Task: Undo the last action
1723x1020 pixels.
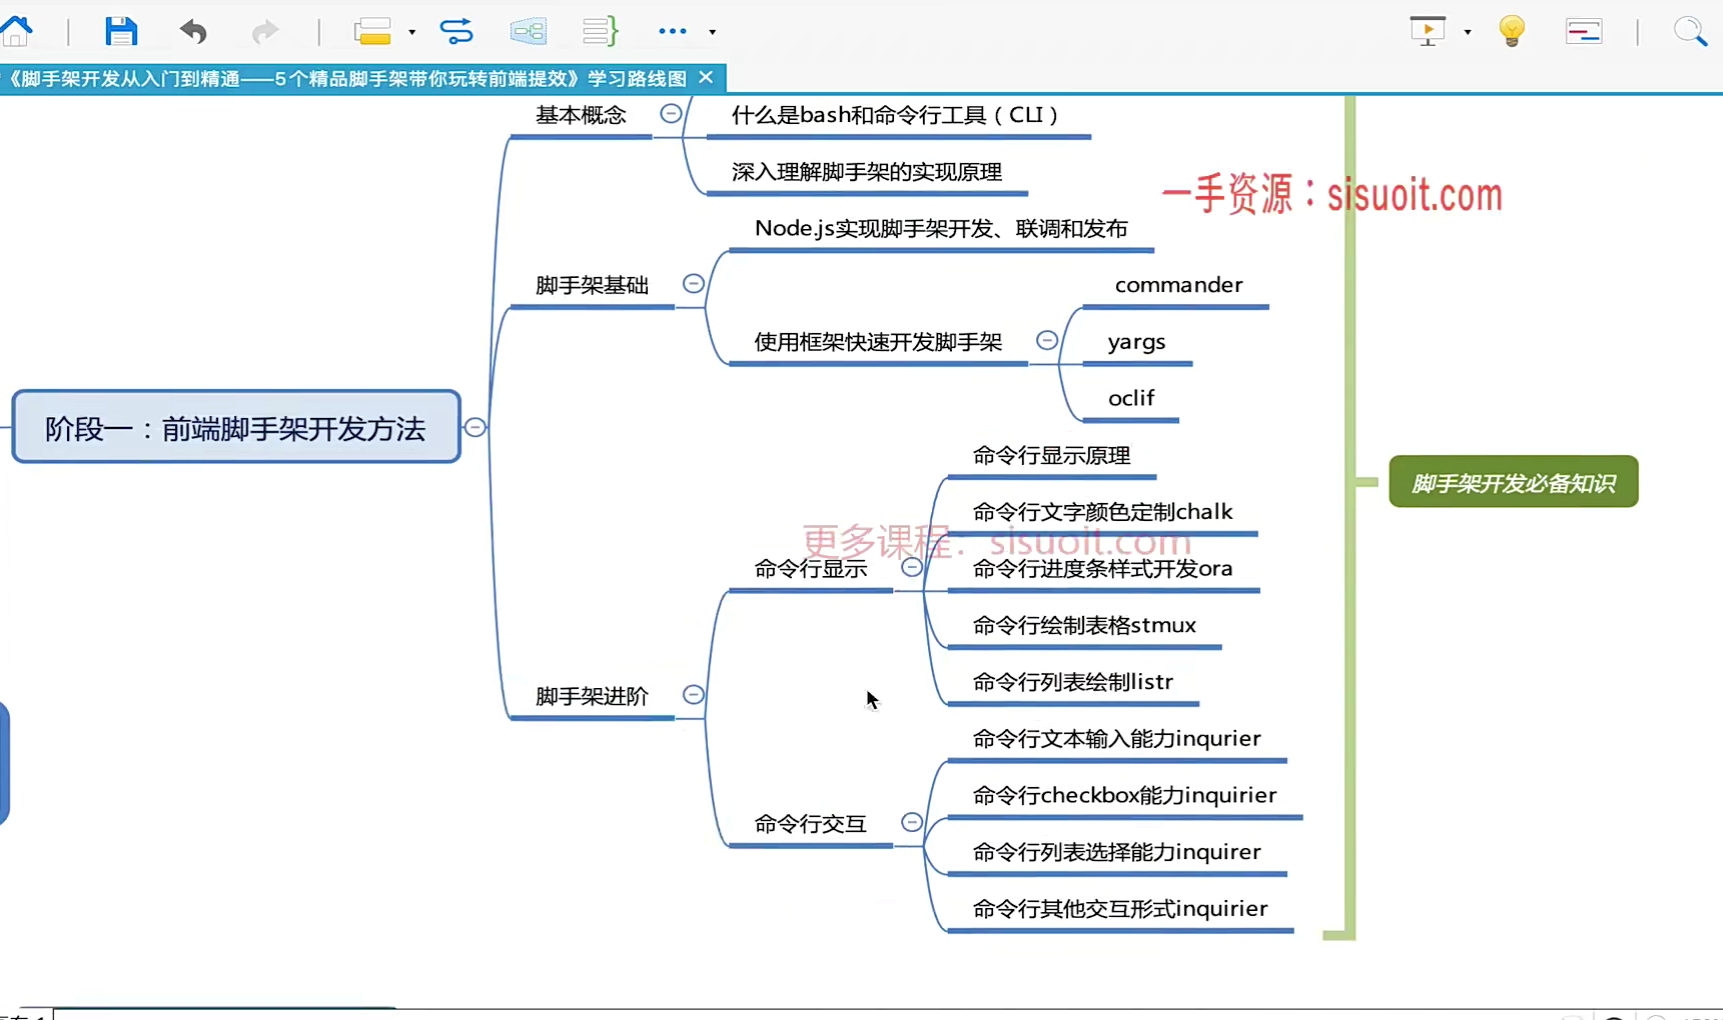Action: 193,31
